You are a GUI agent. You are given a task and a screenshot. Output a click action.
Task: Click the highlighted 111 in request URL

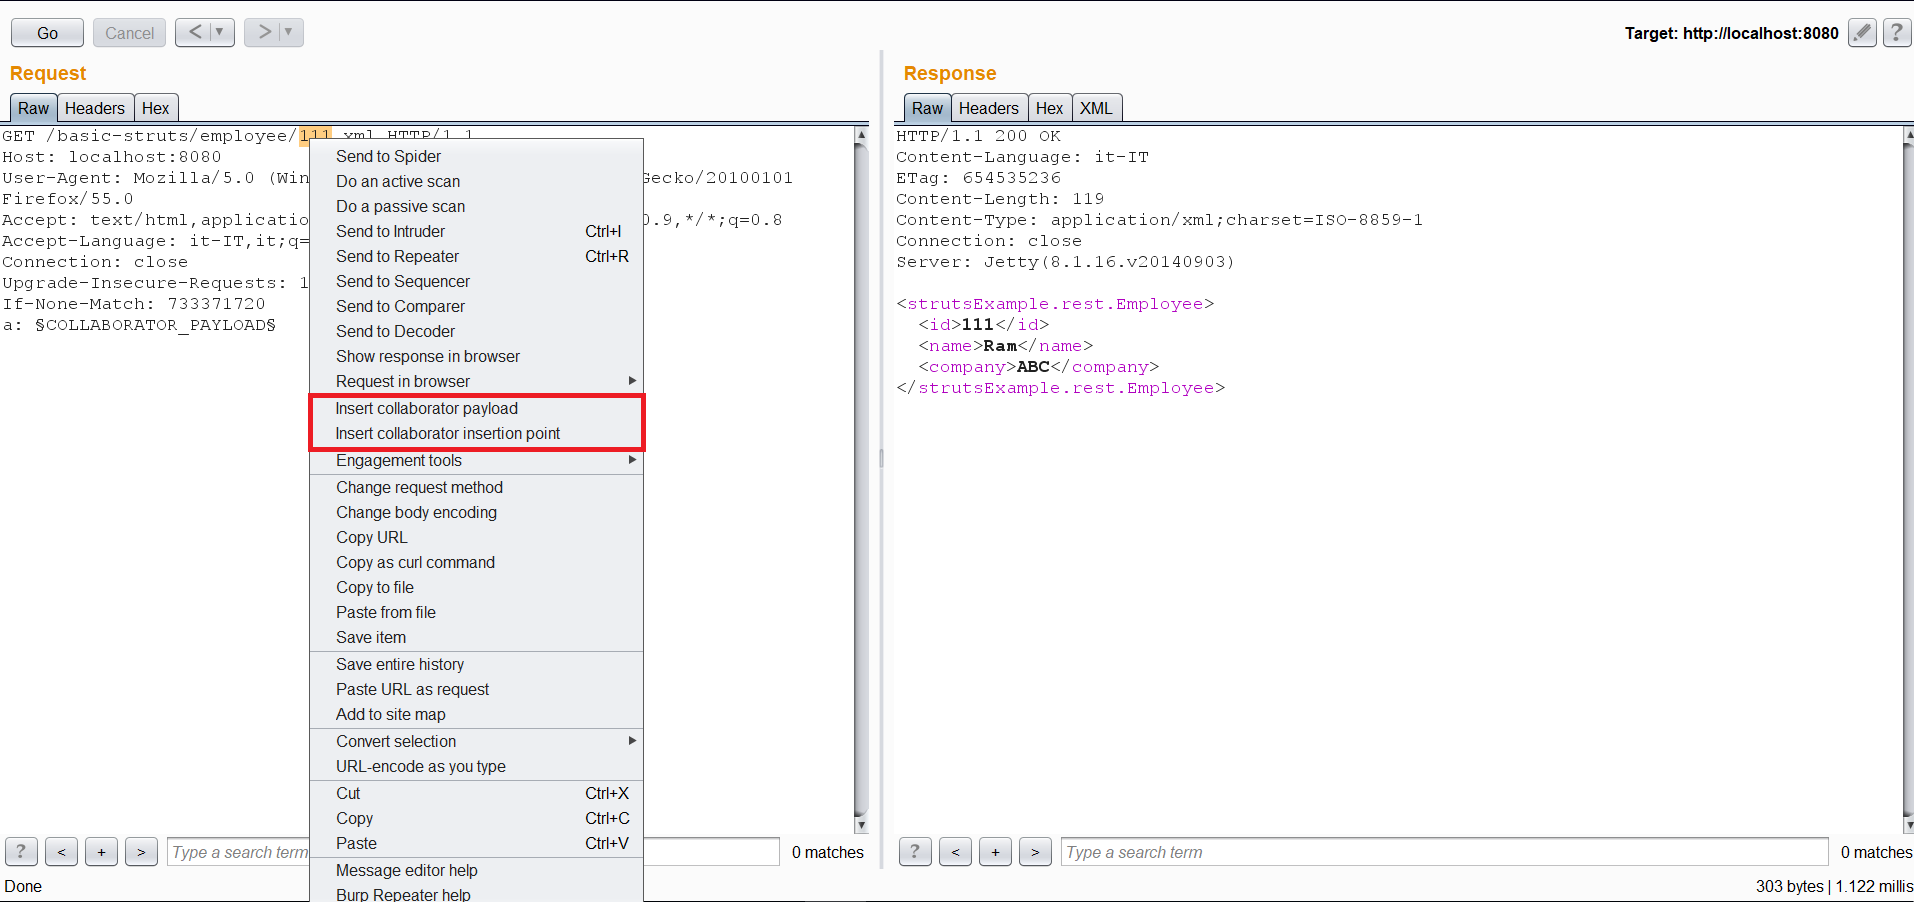click(x=315, y=135)
